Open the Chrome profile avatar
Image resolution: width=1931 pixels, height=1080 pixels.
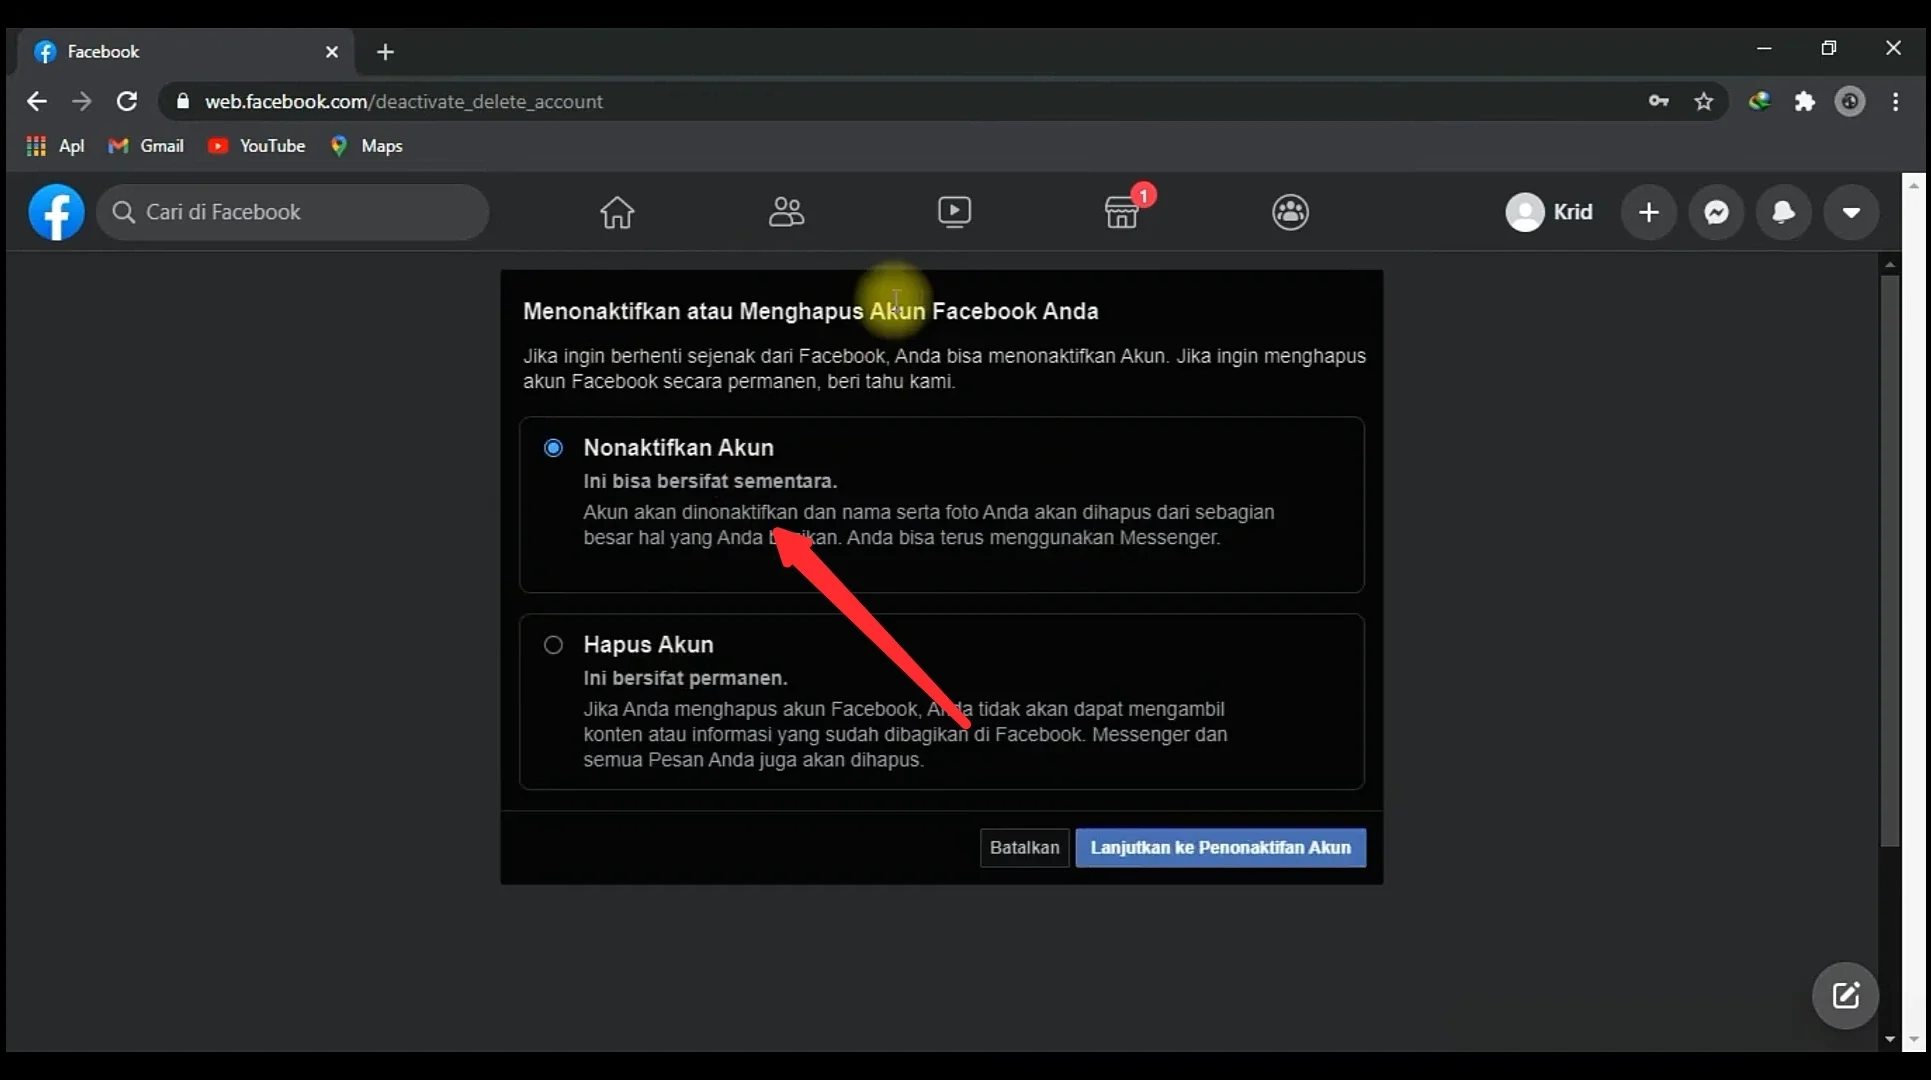point(1850,101)
